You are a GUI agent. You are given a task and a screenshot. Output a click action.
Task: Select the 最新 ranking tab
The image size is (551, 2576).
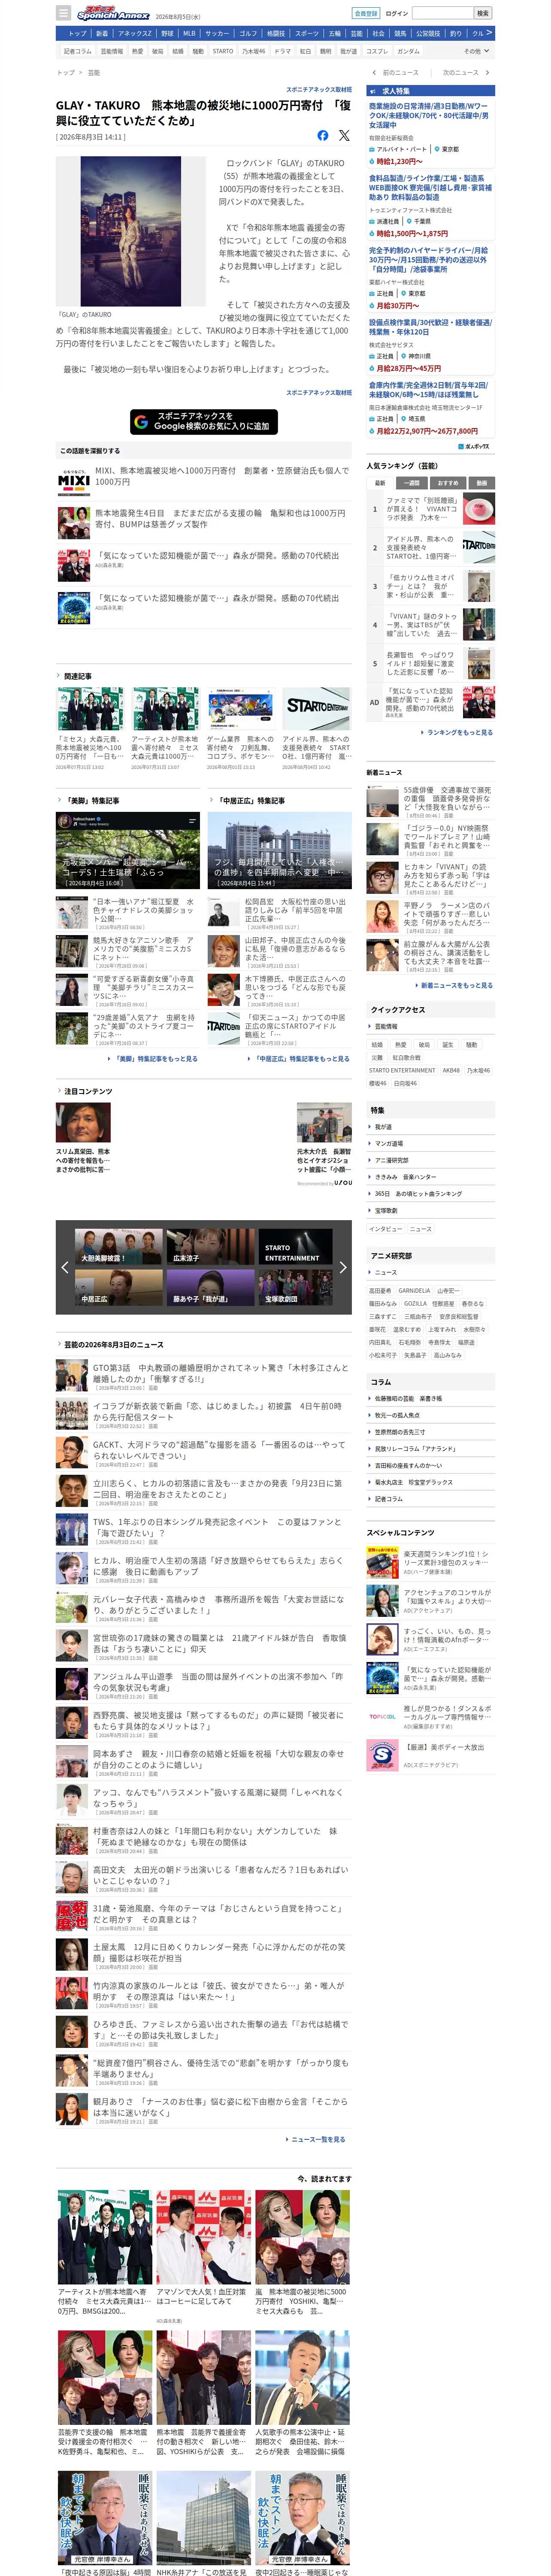[x=380, y=483]
